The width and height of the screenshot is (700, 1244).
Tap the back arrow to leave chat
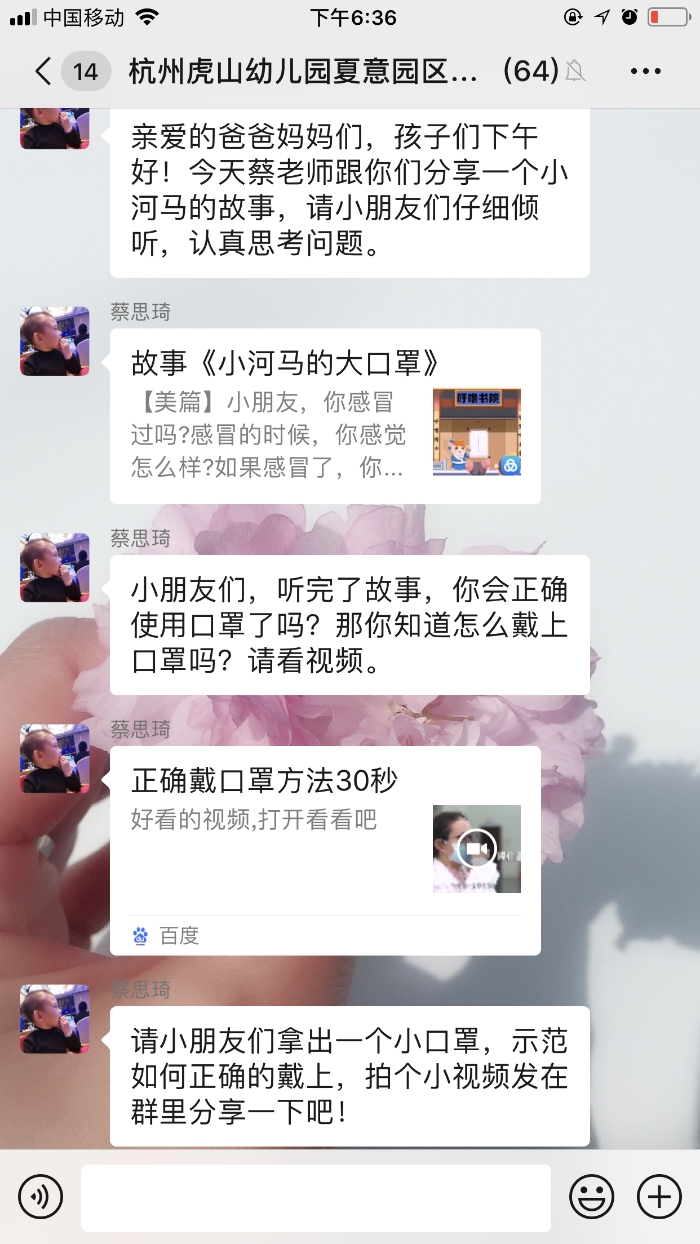coord(42,71)
